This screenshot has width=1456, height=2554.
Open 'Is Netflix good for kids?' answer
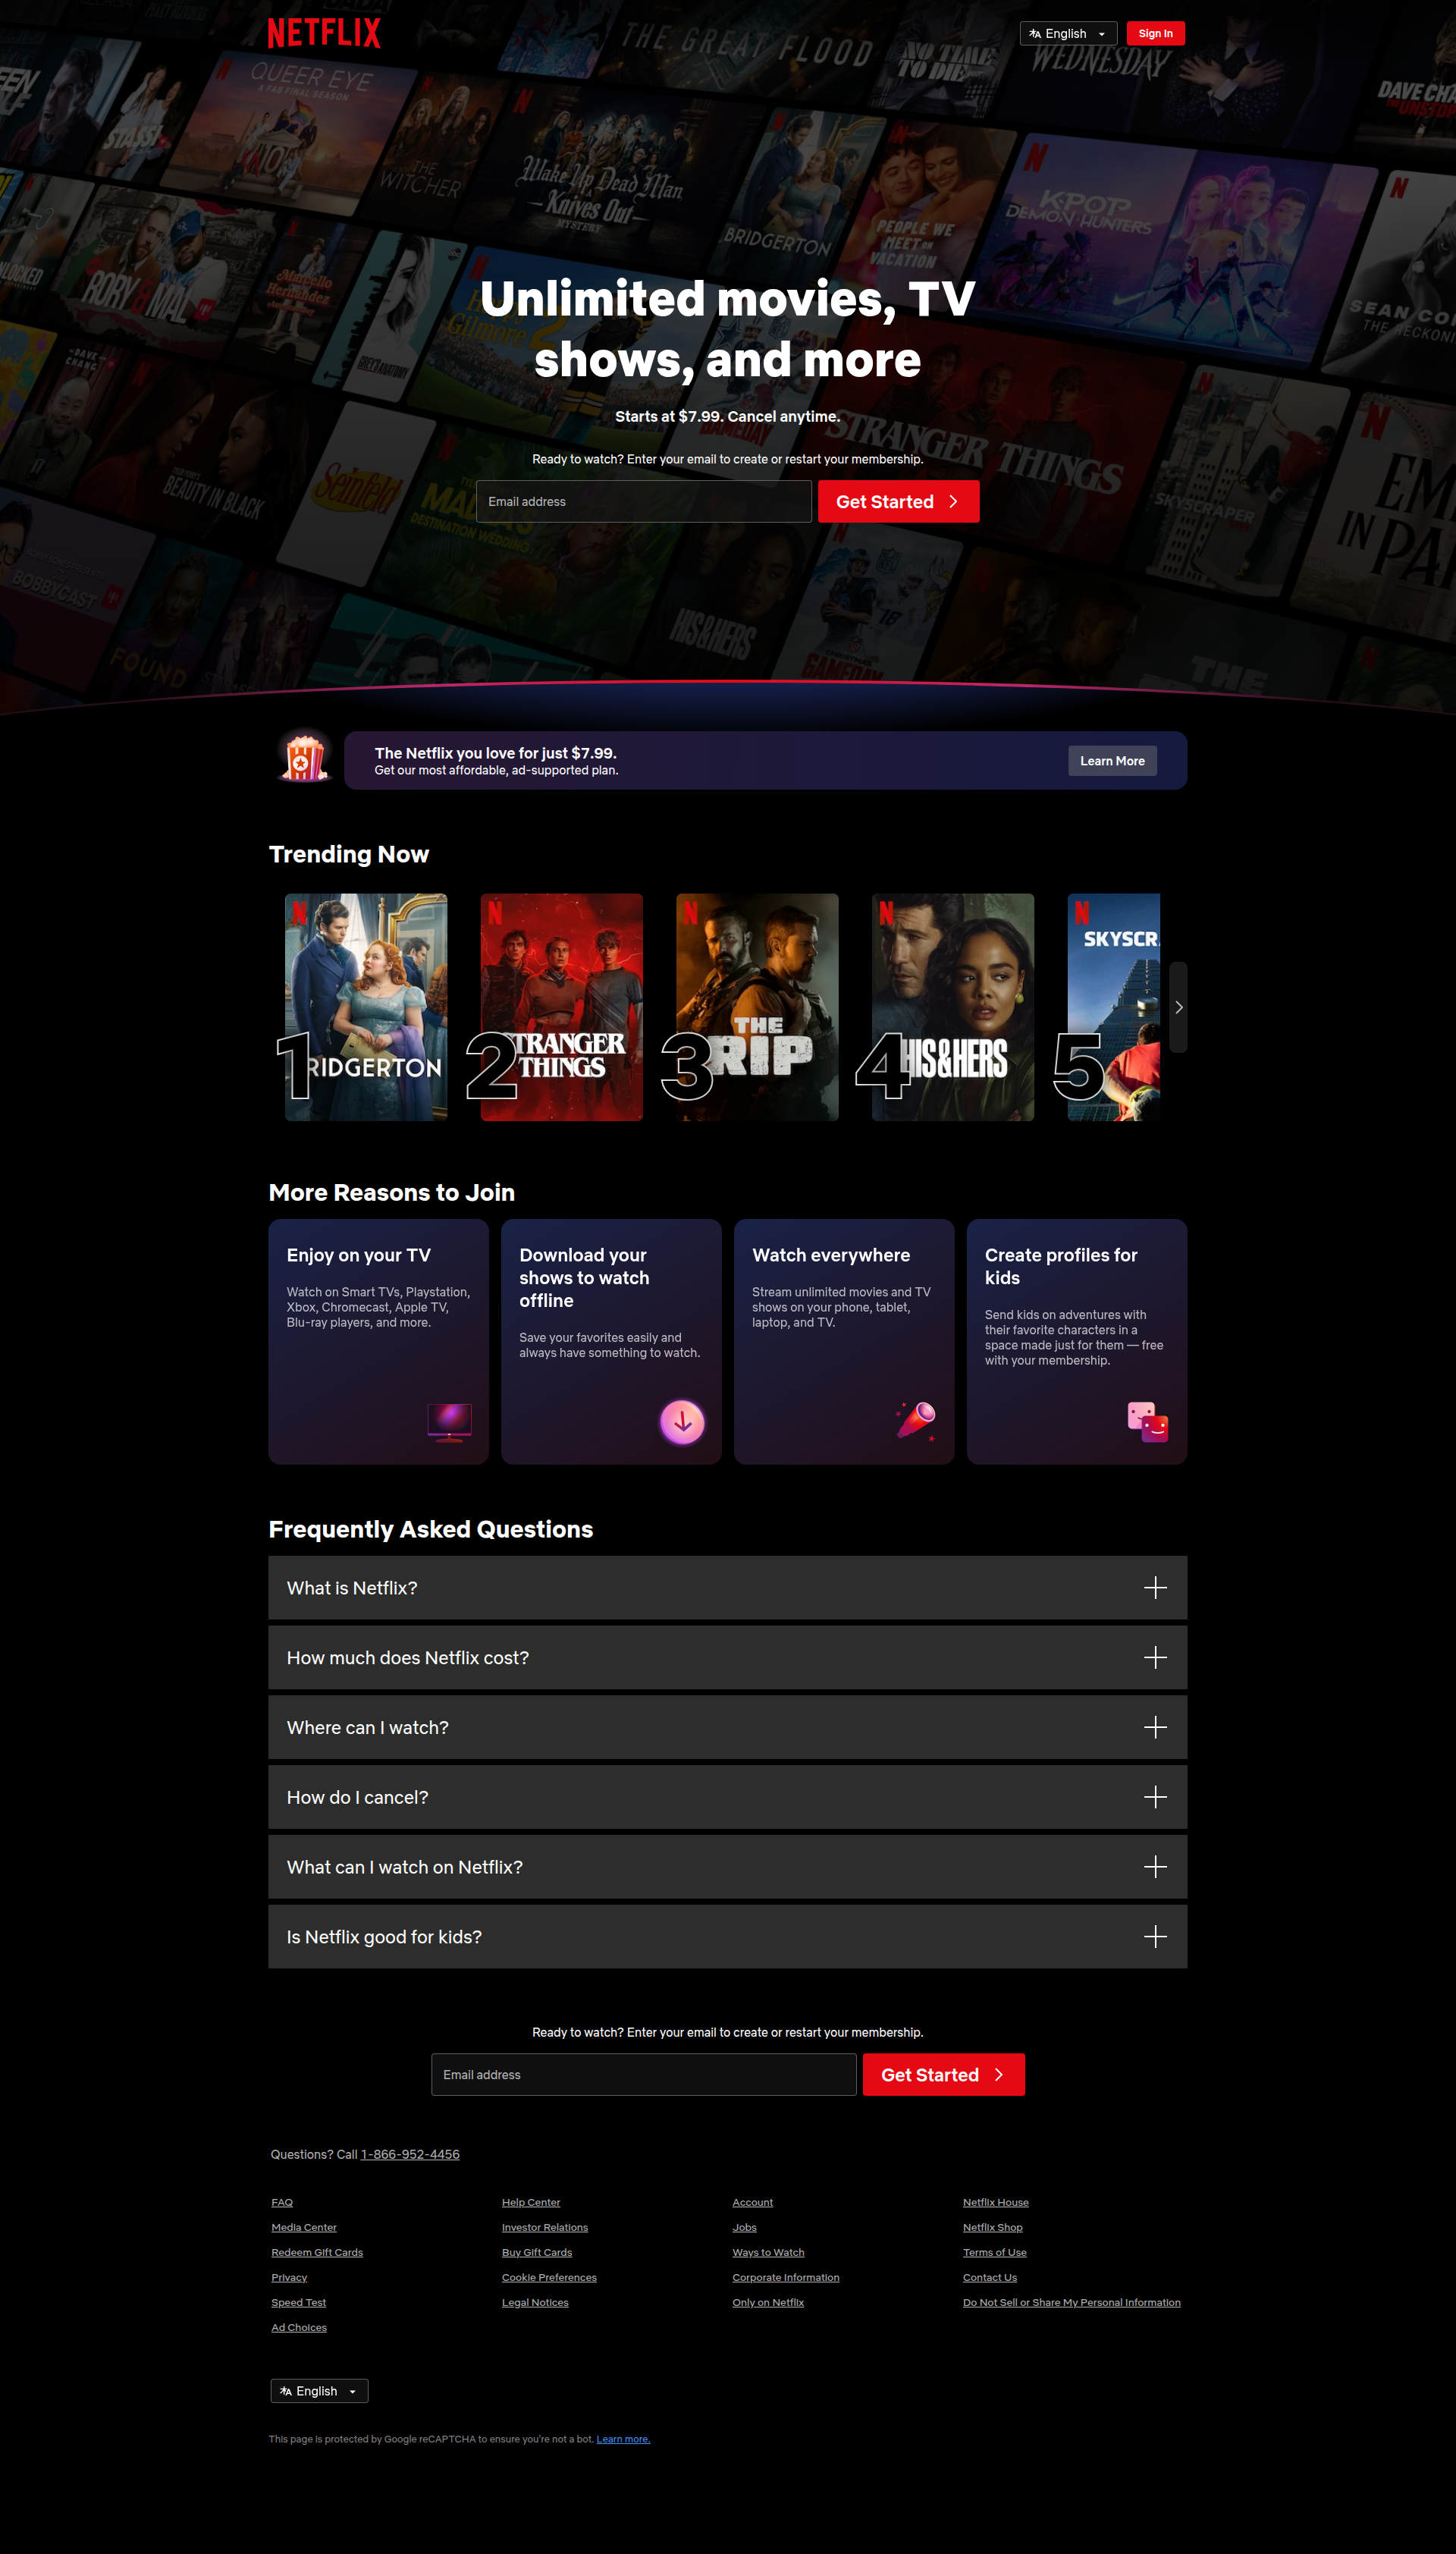727,1936
